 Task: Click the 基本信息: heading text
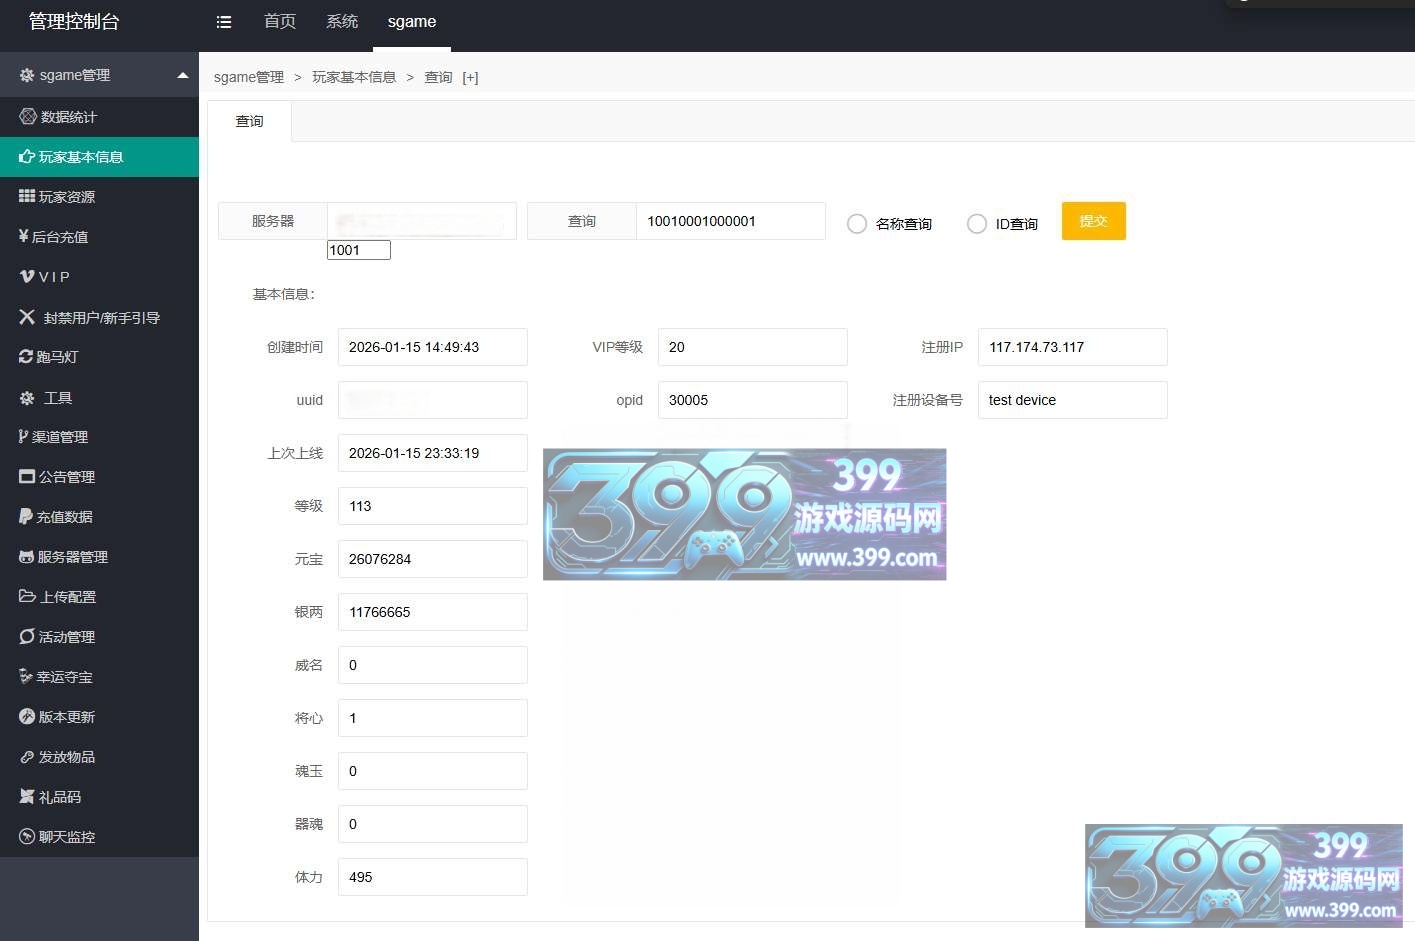click(x=284, y=294)
